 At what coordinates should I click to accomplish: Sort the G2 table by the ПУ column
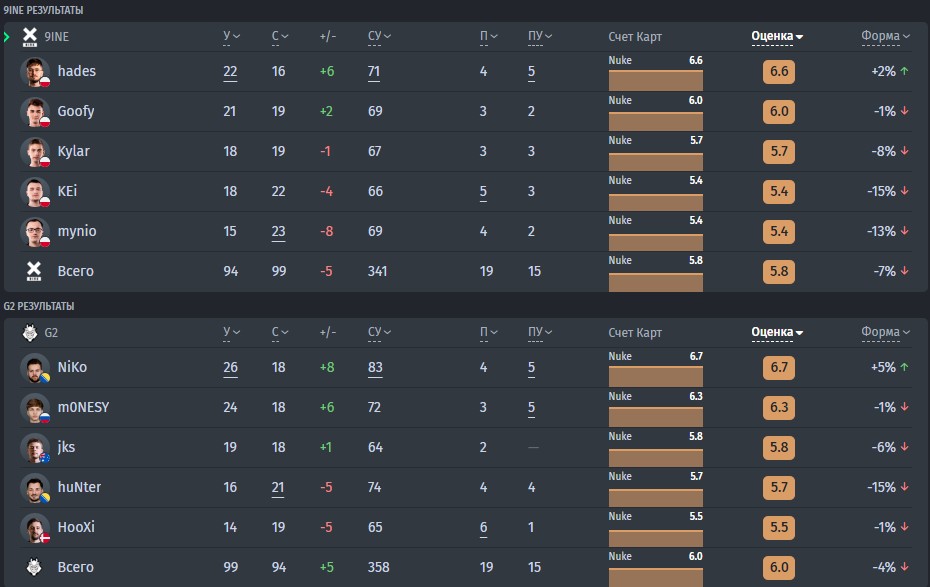point(540,332)
